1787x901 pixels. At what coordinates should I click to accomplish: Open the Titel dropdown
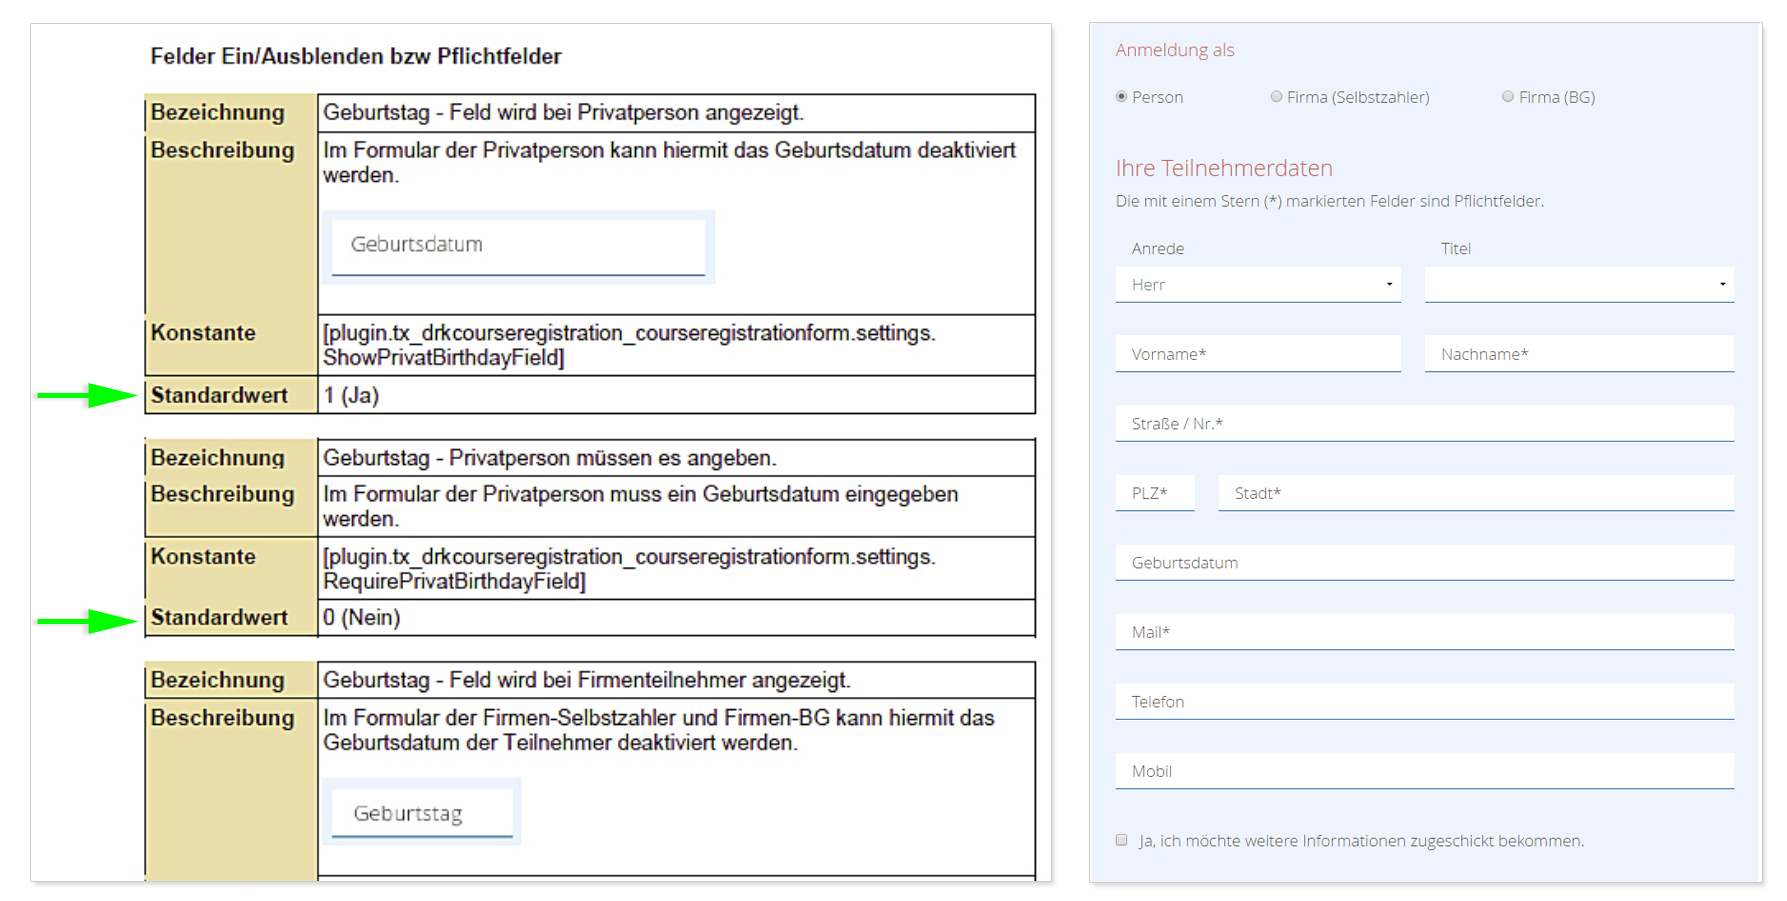coord(1579,285)
